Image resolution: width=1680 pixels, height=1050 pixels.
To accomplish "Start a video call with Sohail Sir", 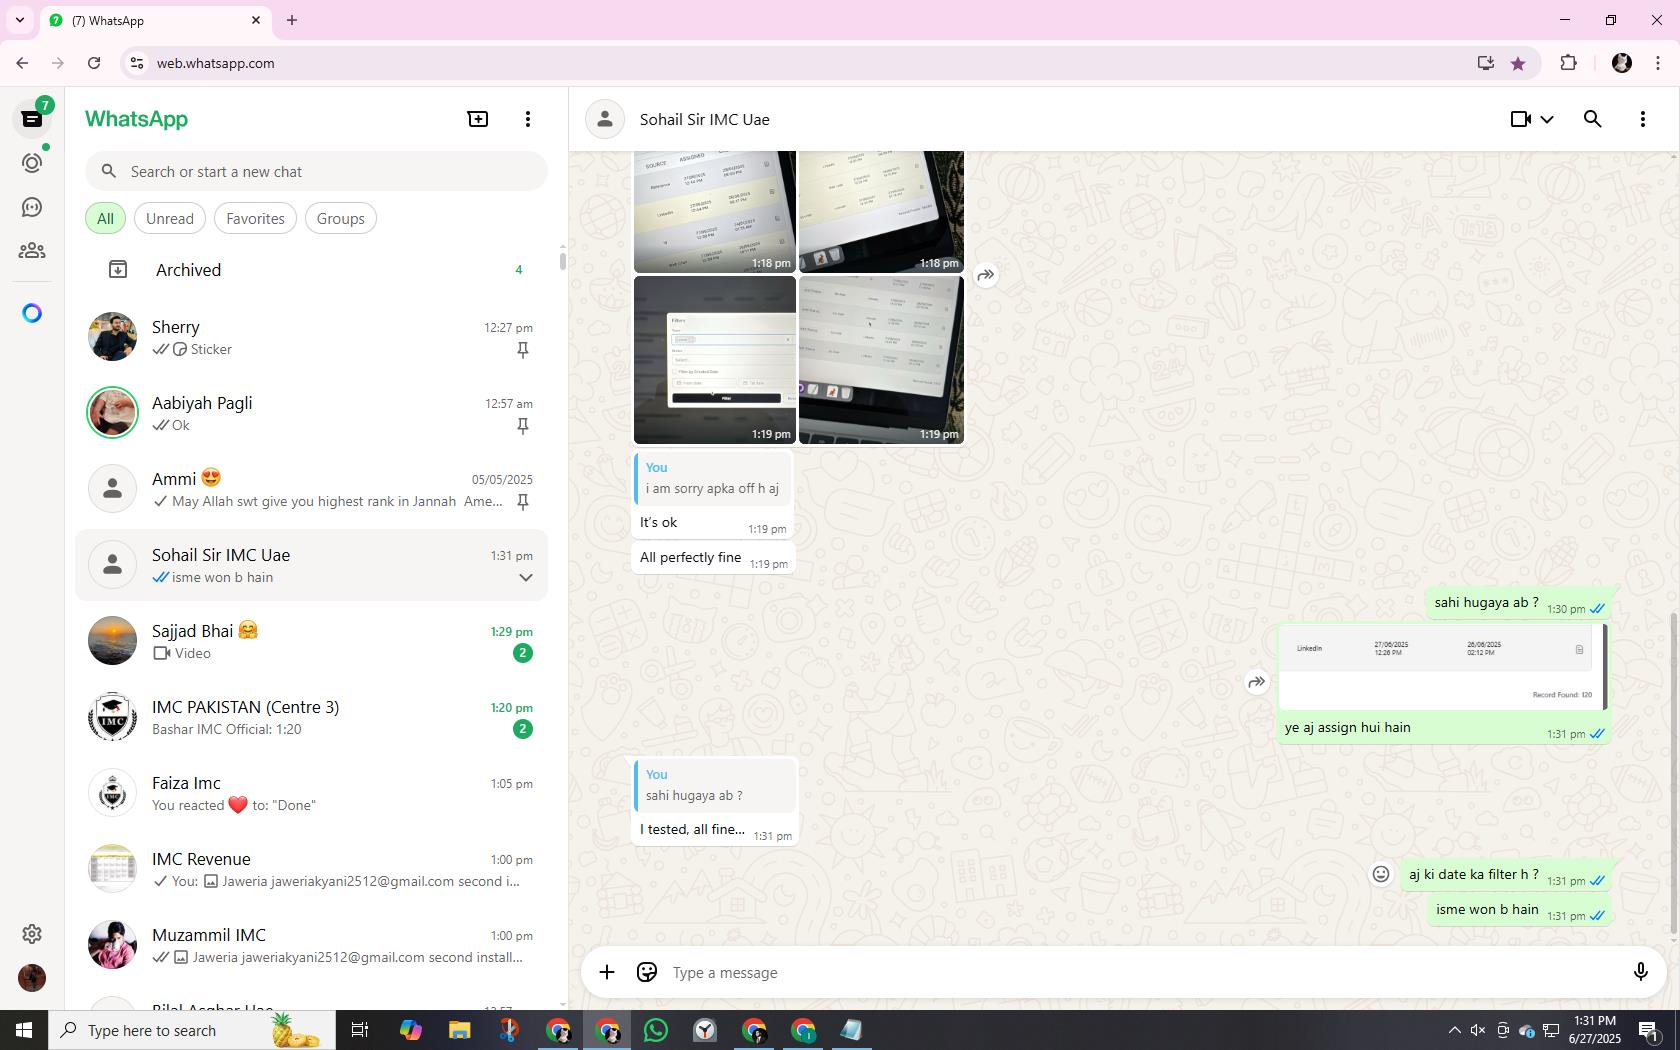I will click(x=1521, y=119).
